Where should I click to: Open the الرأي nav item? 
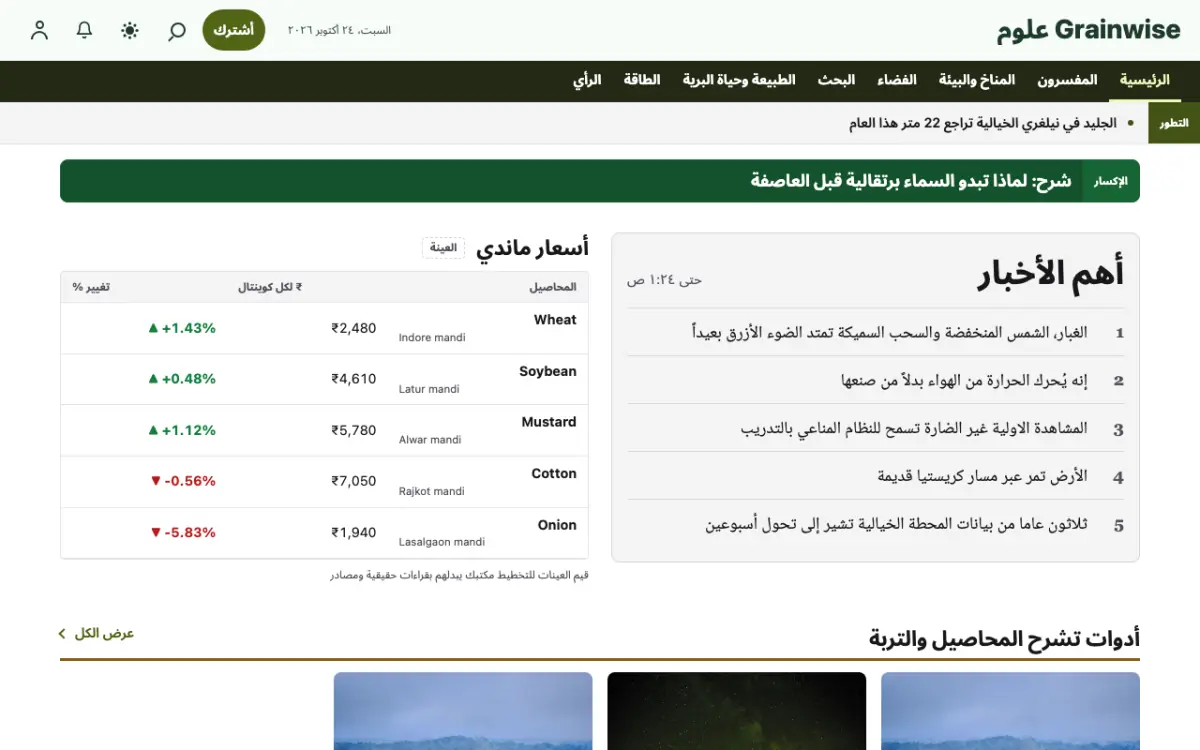[x=587, y=80]
